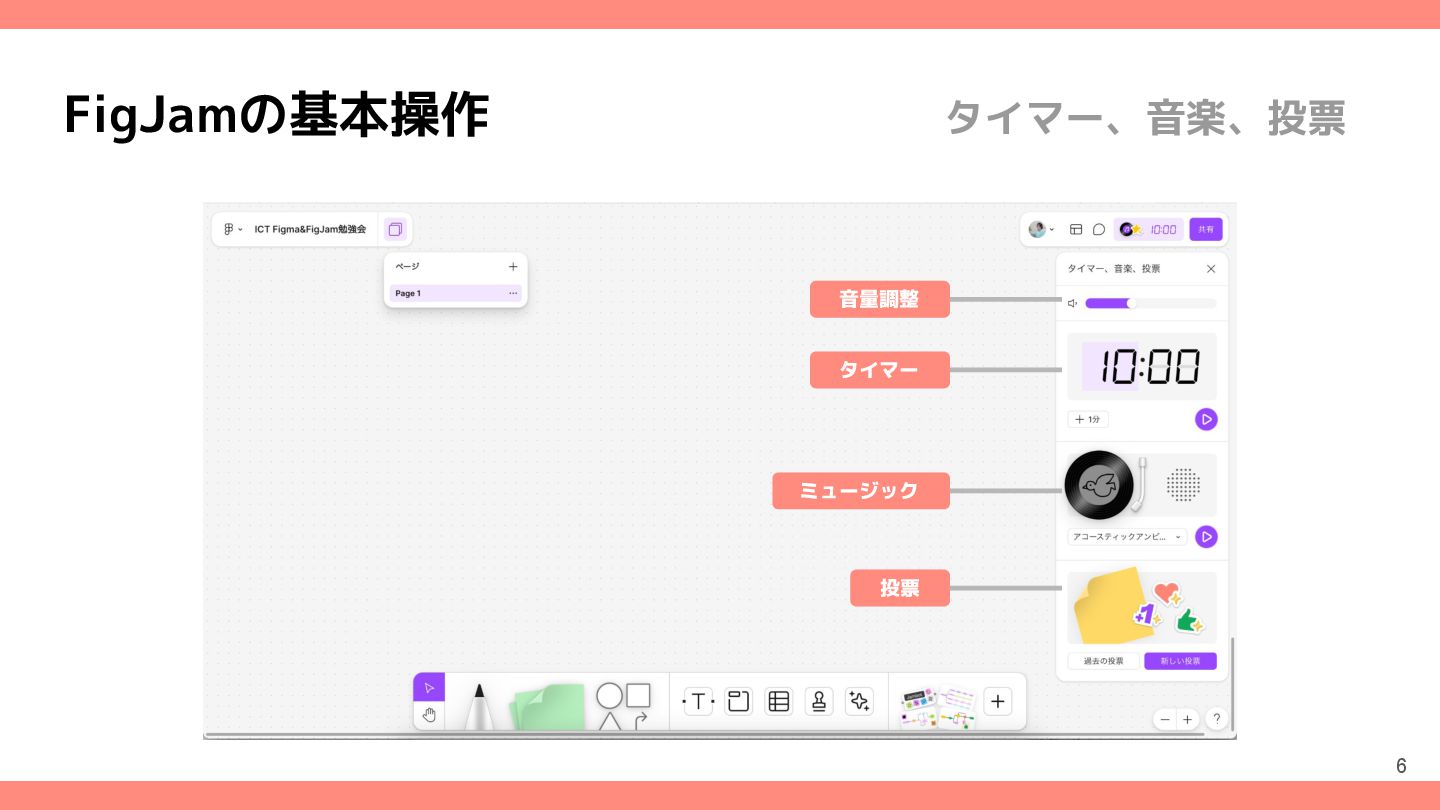The image size is (1440, 810).
Task: Select the marker pen tool
Action: click(479, 707)
